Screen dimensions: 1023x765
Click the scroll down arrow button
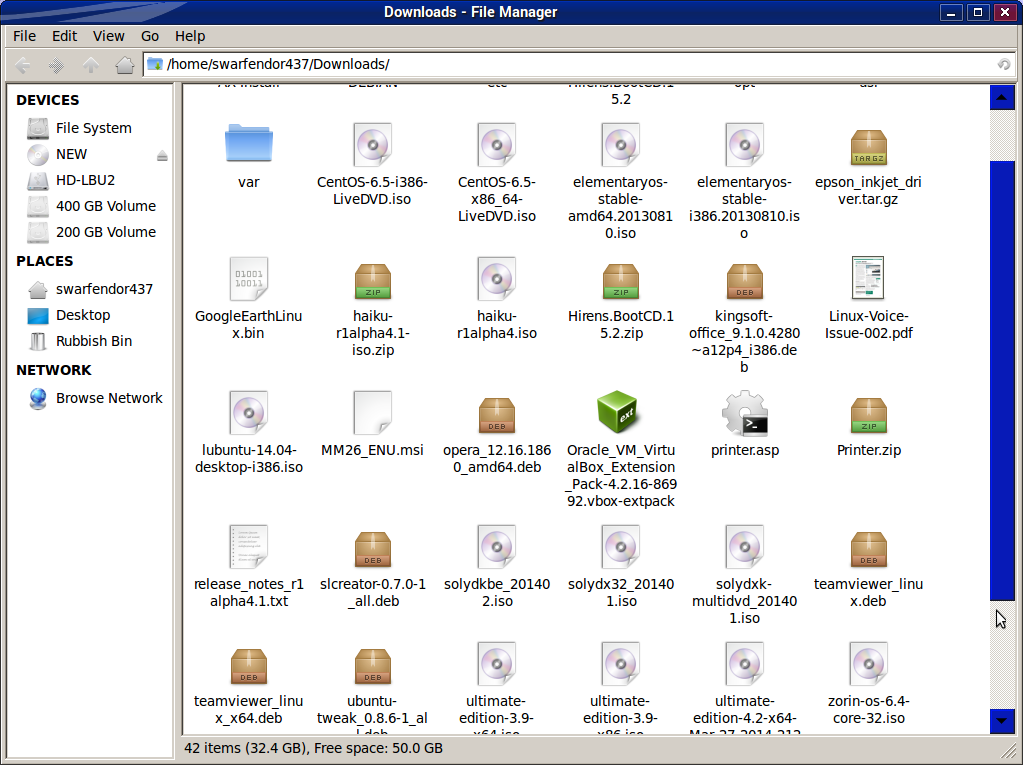(x=1001, y=719)
